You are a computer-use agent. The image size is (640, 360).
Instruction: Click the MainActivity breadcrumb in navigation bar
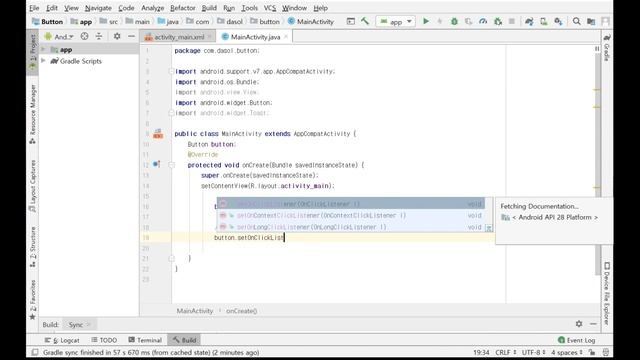(x=311, y=22)
